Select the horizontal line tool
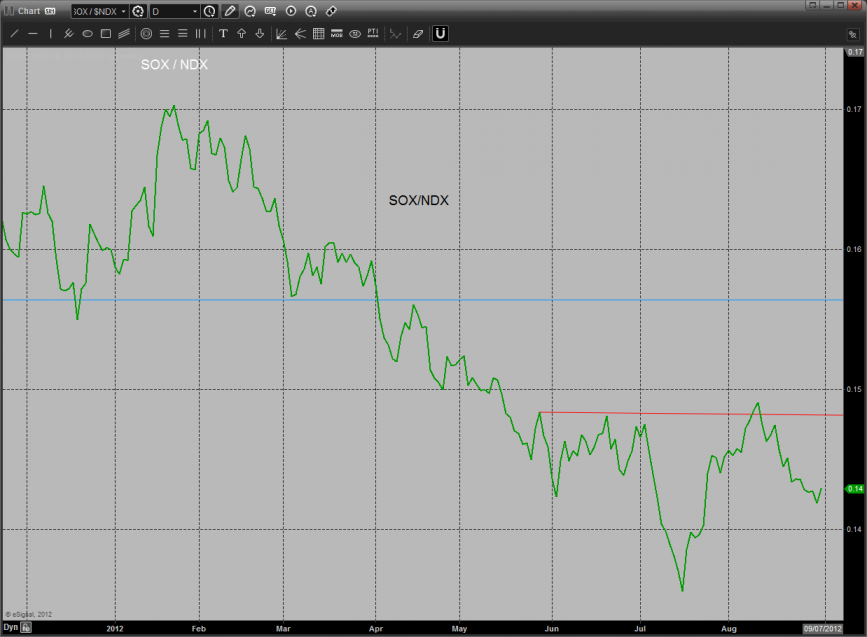867x637 pixels. pos(33,33)
